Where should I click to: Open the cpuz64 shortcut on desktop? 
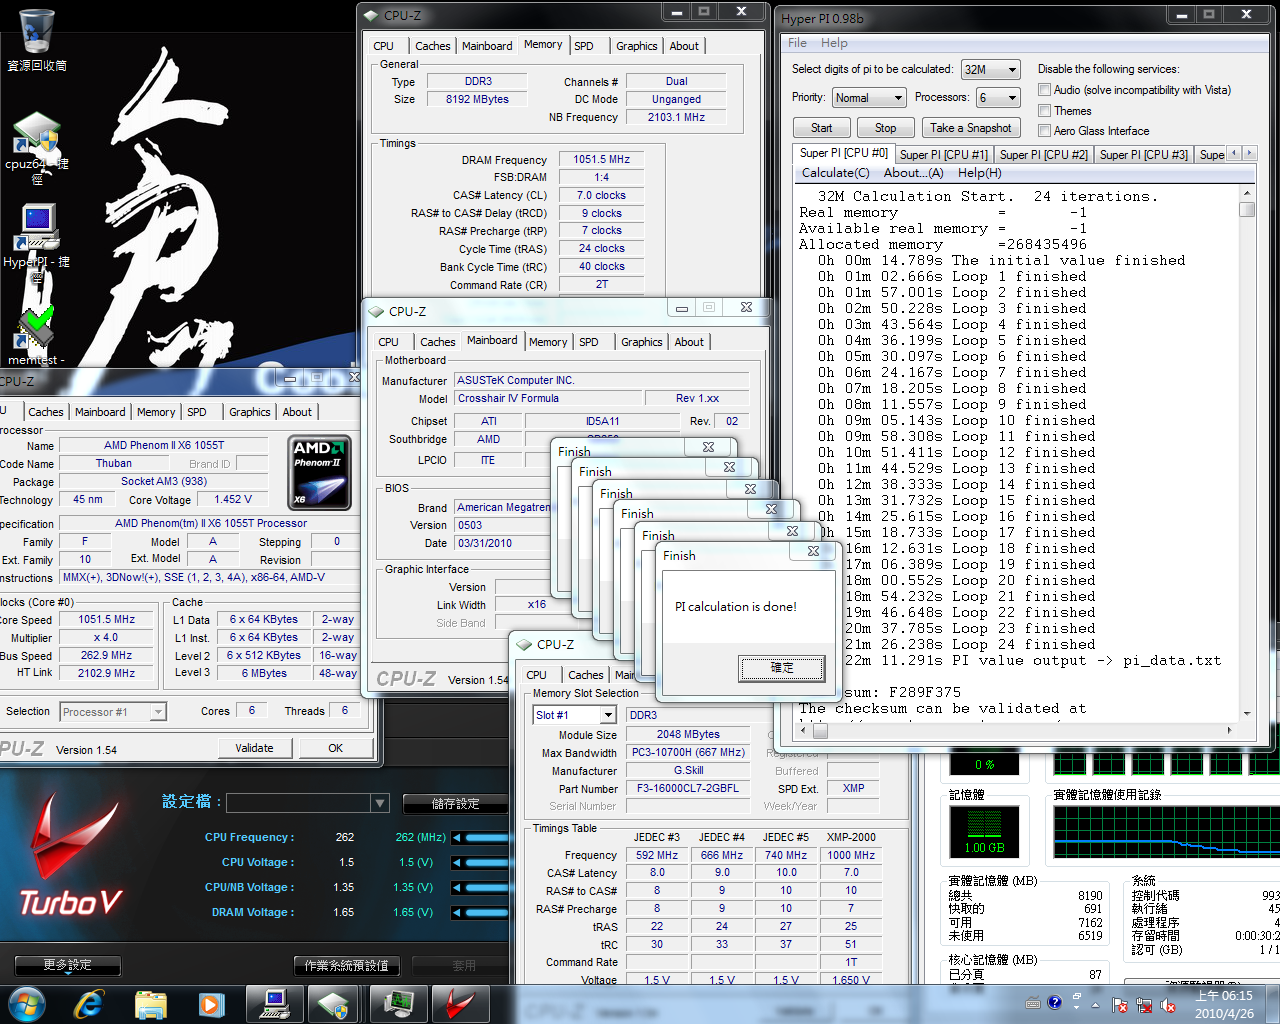(x=37, y=146)
